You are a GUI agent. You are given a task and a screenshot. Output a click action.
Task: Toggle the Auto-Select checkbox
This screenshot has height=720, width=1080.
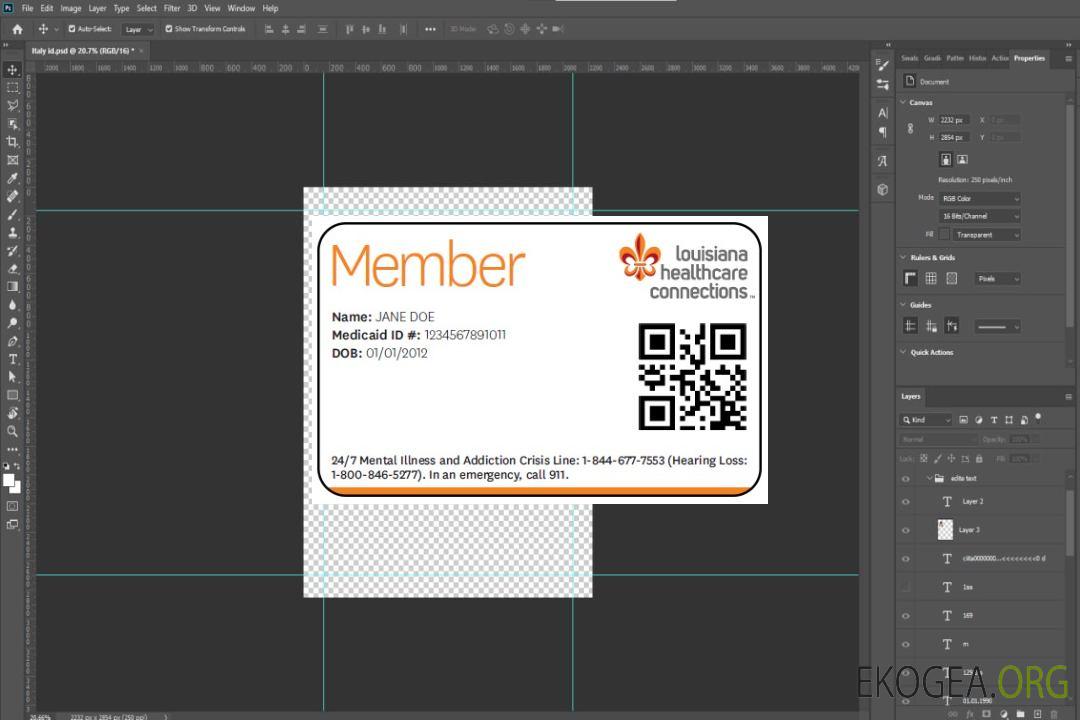[72, 29]
